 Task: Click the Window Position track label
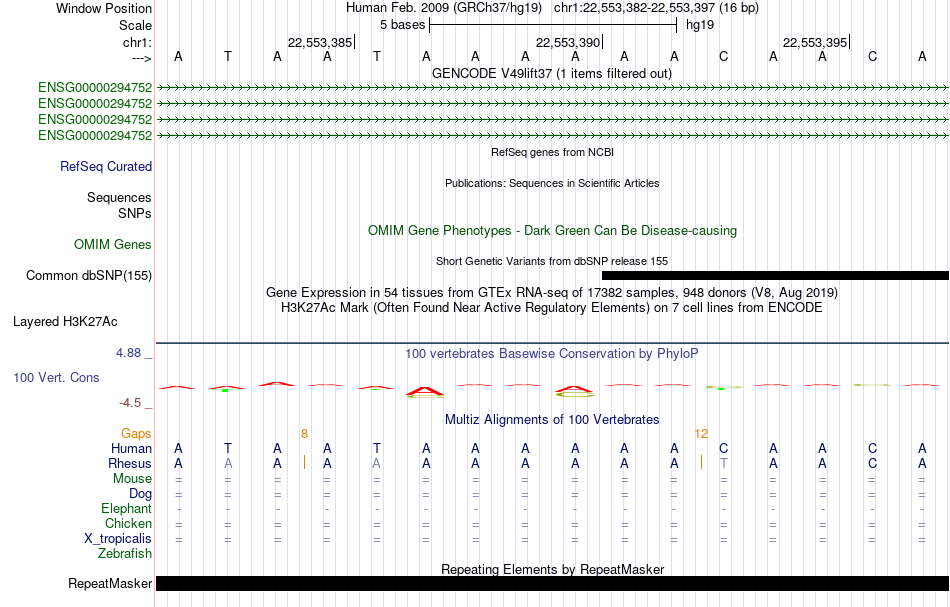104,8
